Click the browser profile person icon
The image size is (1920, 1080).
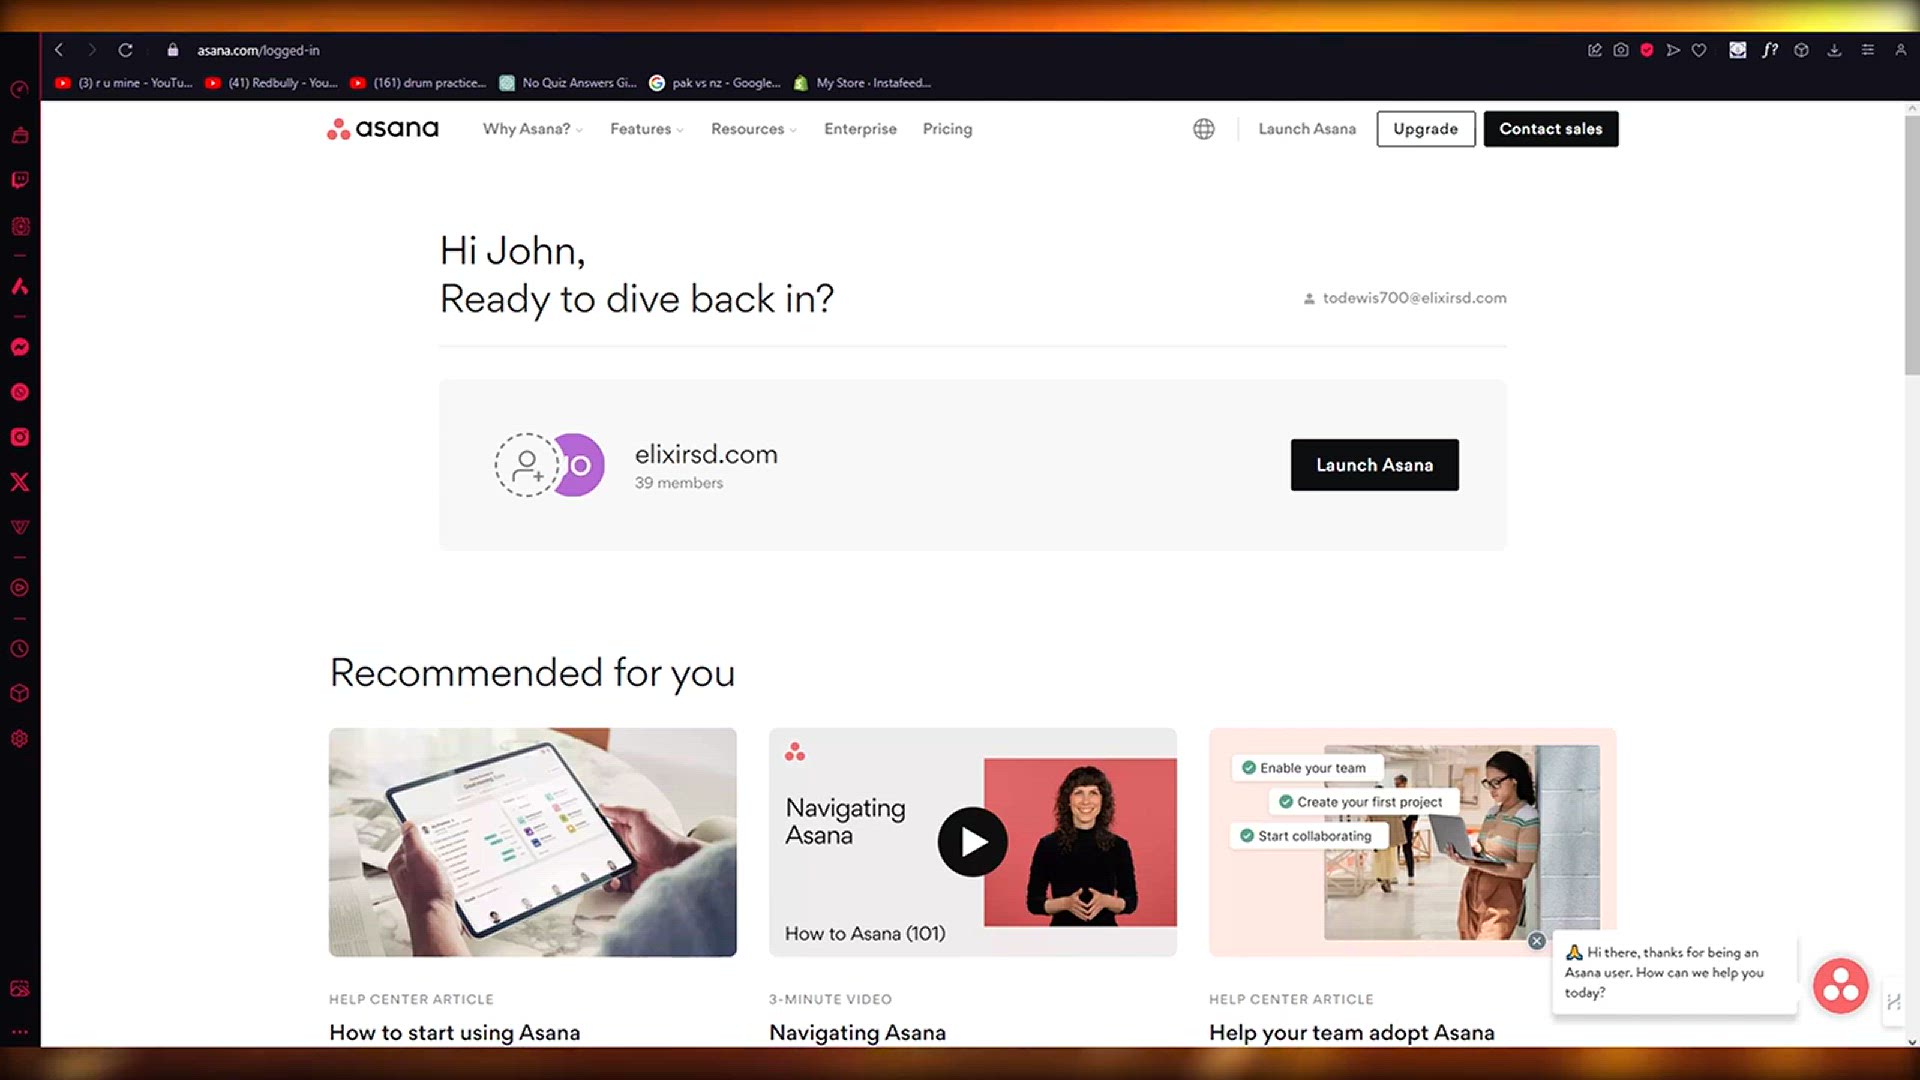tap(1900, 50)
